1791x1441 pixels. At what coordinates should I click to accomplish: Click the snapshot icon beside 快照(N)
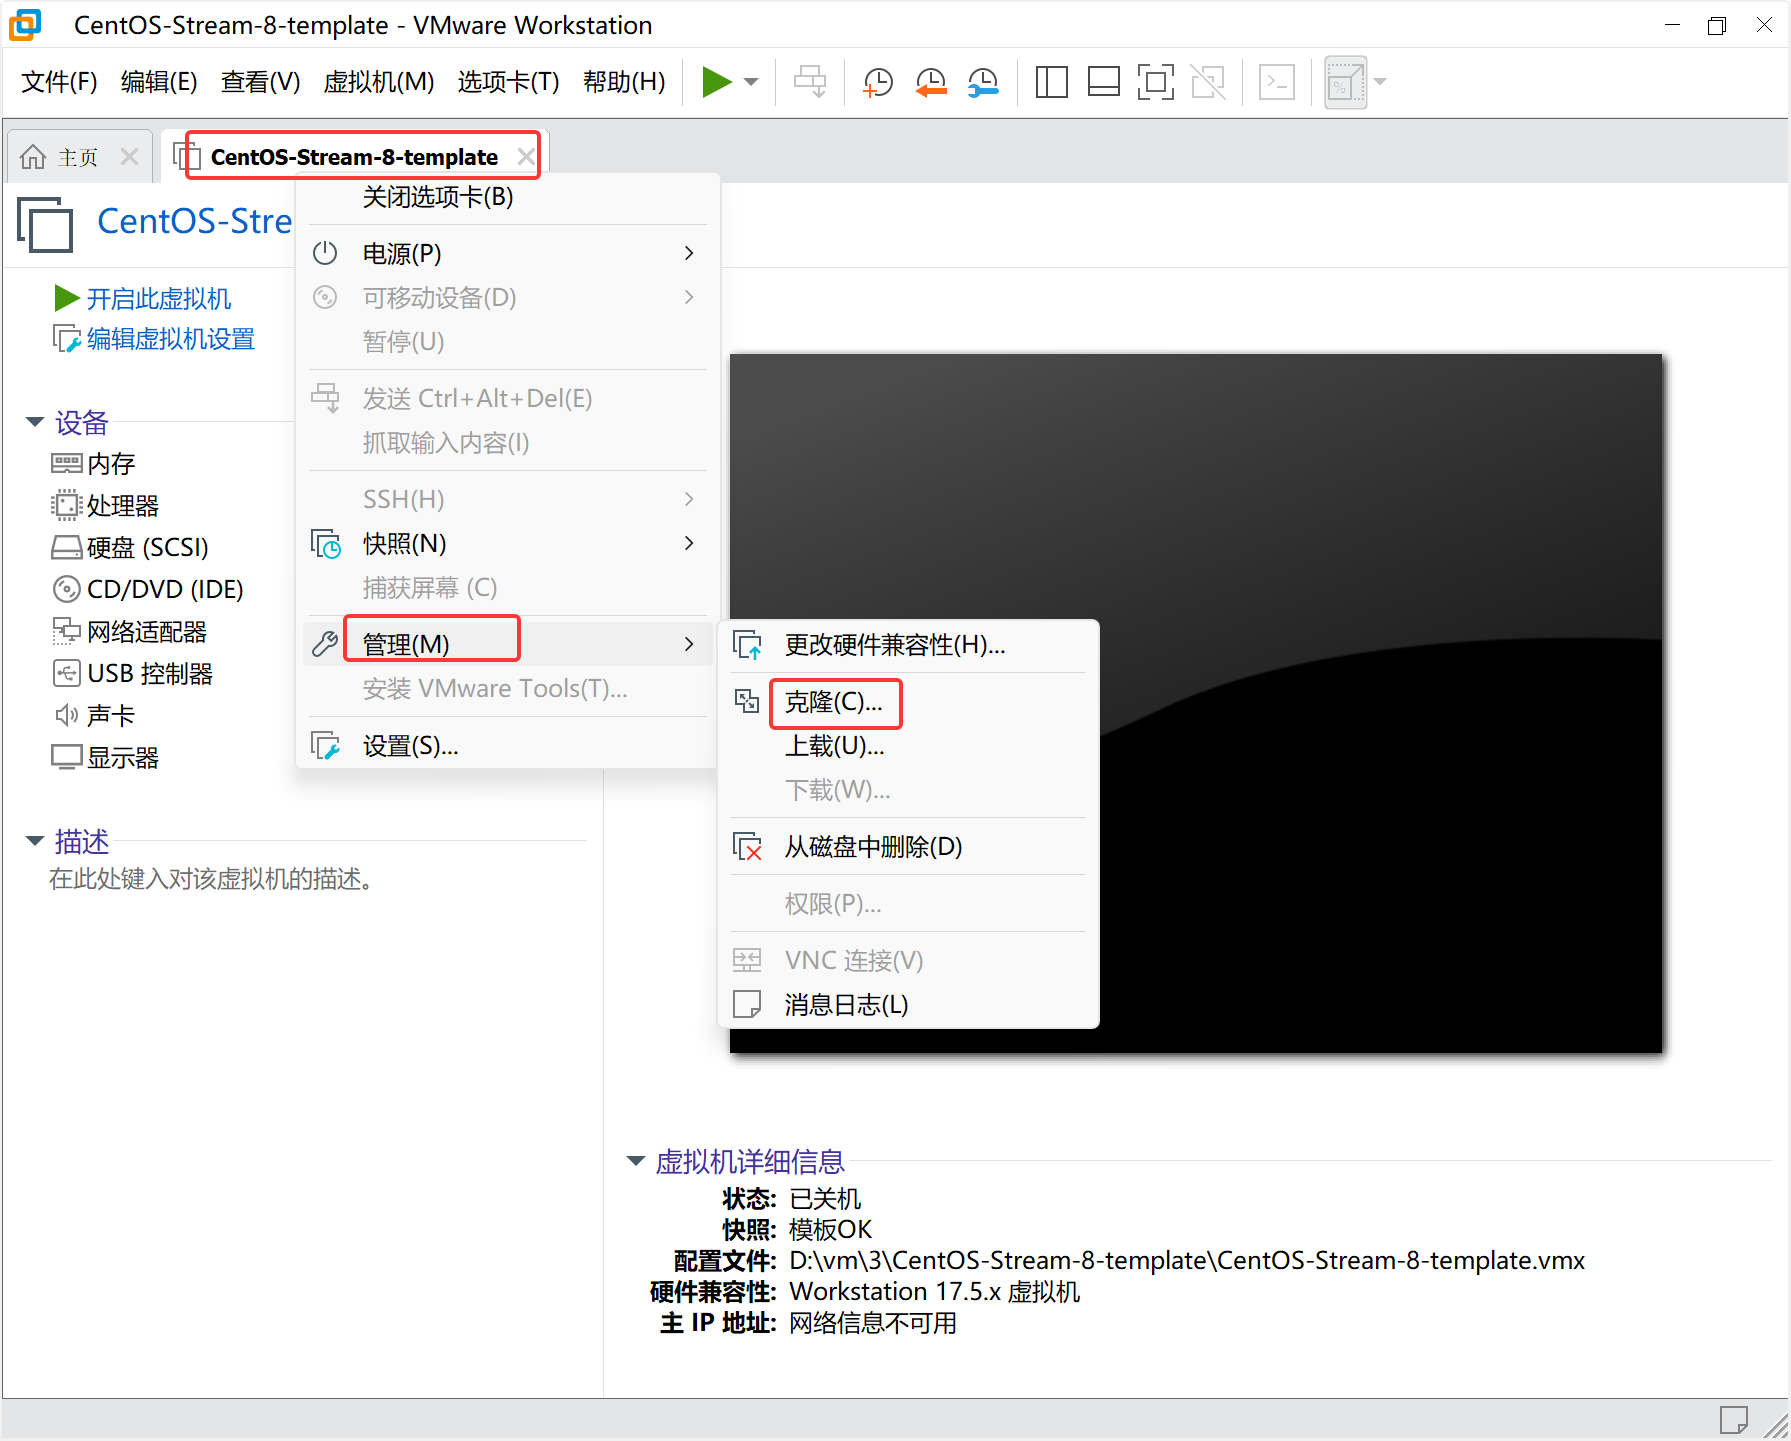point(326,543)
